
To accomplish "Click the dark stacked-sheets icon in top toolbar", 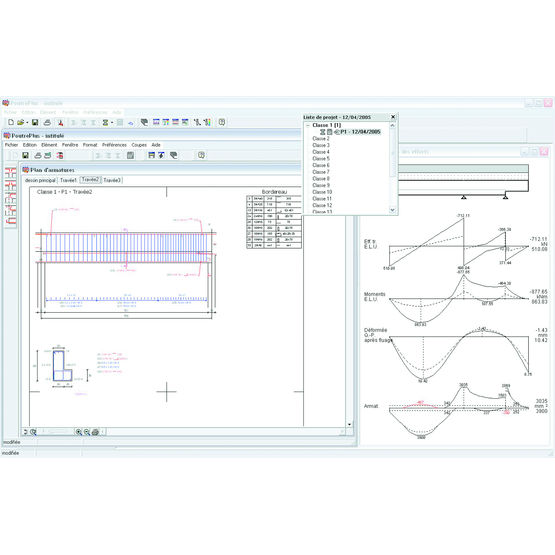I will coord(144,122).
